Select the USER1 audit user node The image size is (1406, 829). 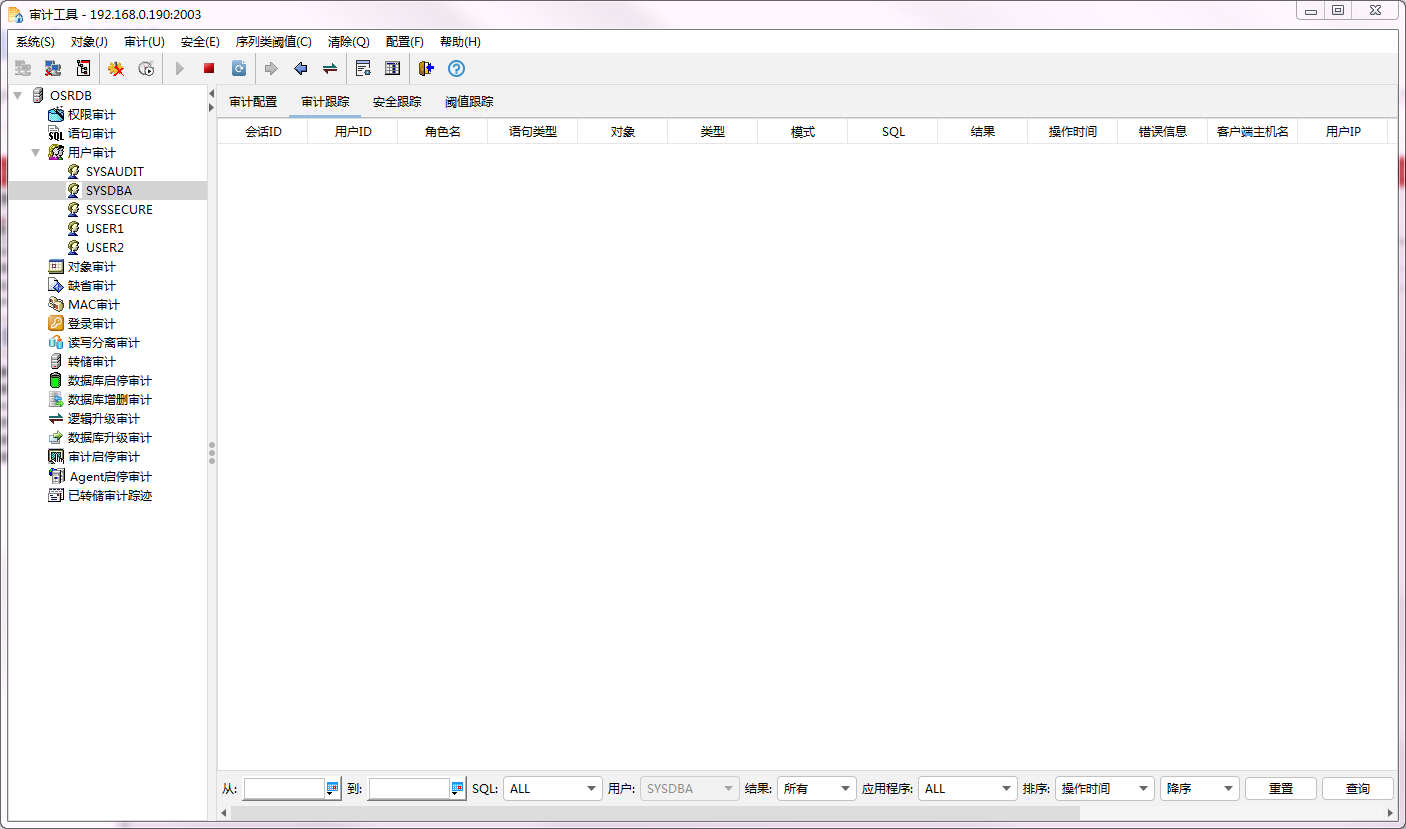pyautogui.click(x=103, y=228)
